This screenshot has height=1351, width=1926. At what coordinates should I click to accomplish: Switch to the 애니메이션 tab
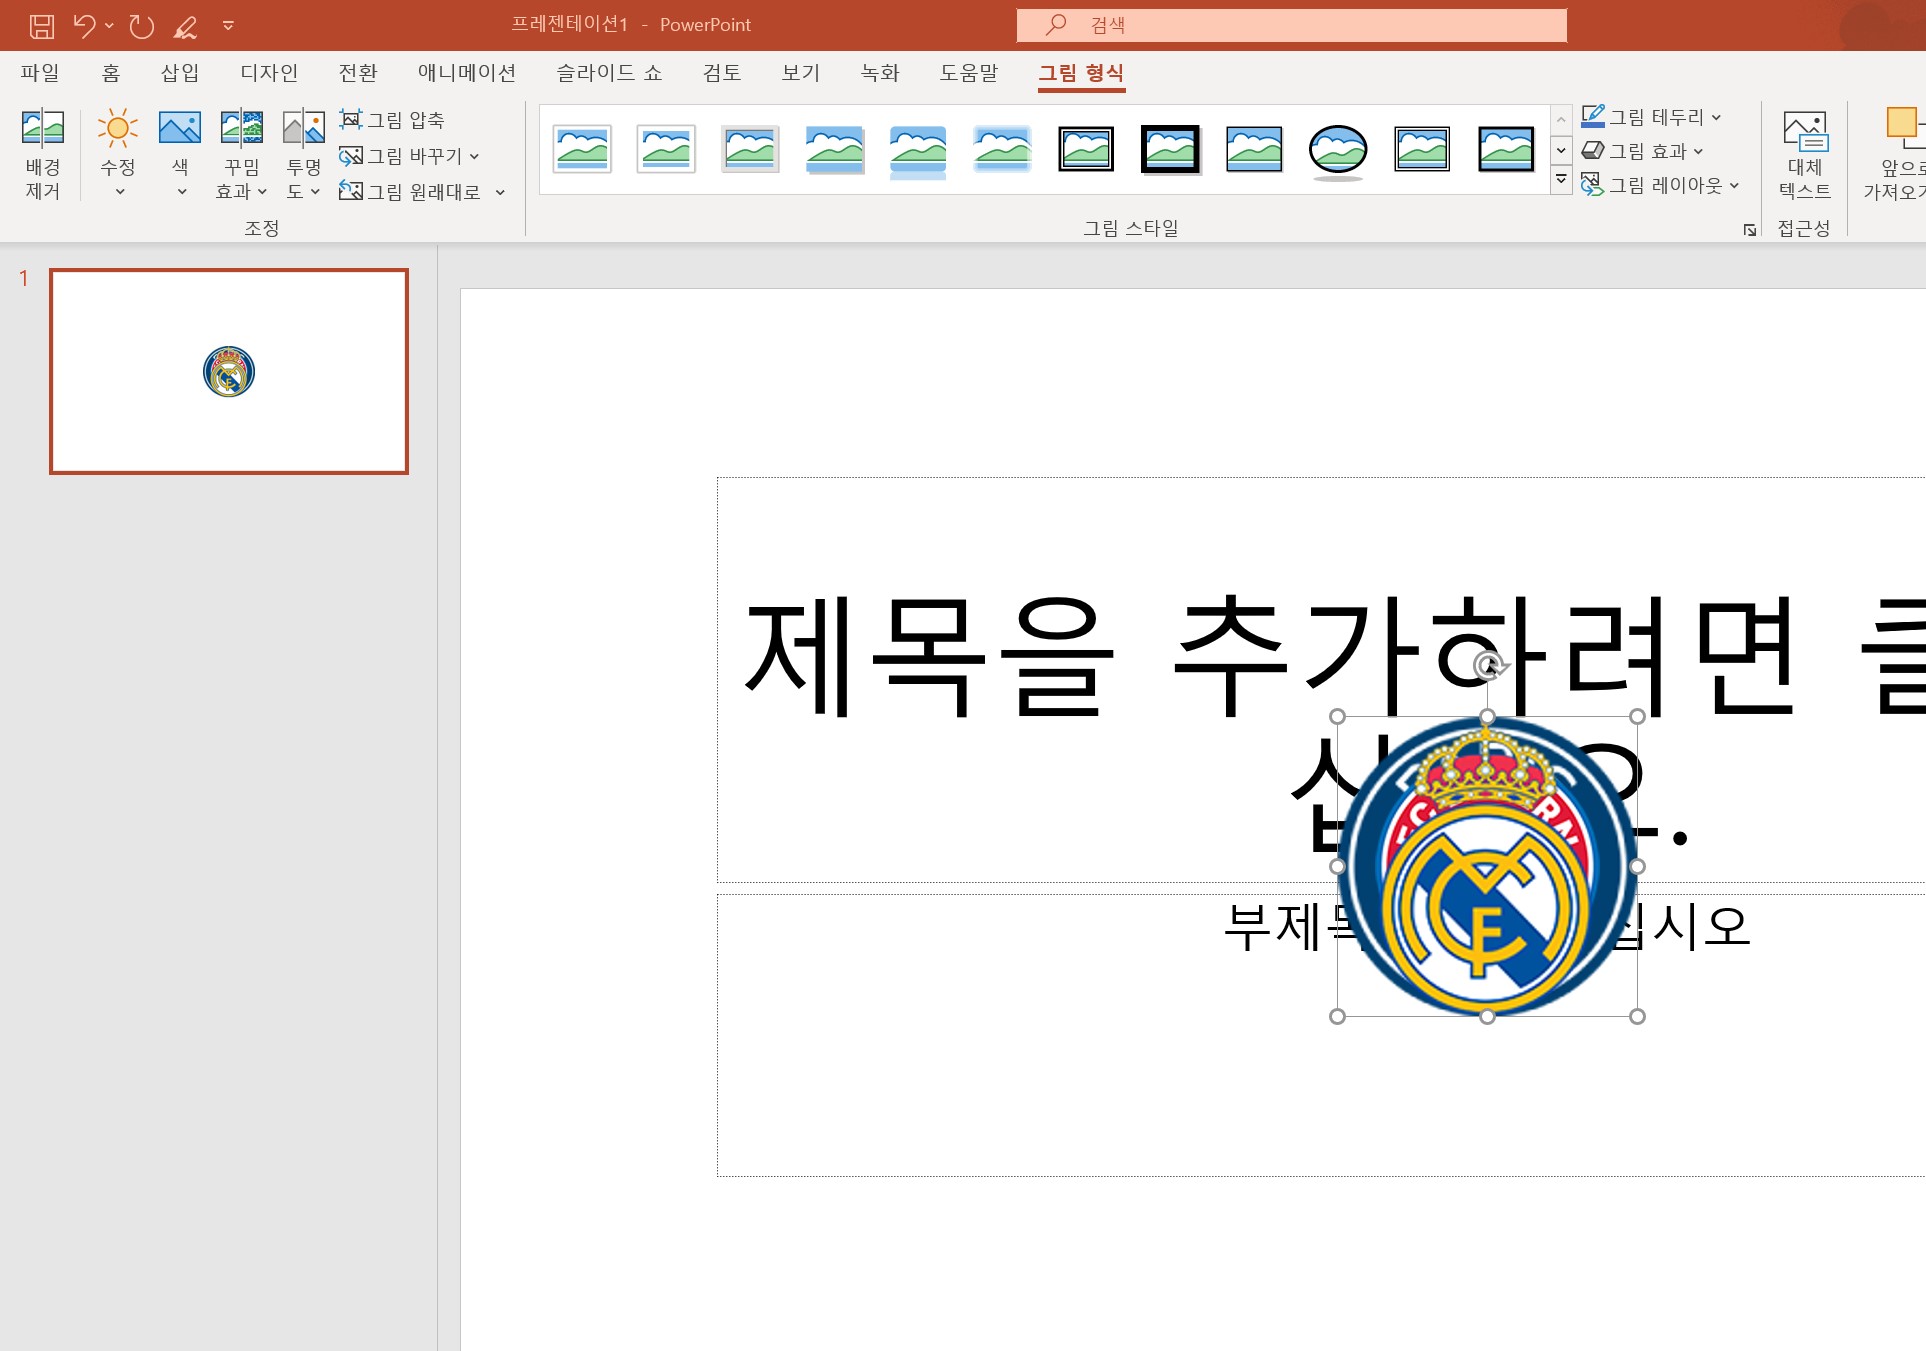467,73
